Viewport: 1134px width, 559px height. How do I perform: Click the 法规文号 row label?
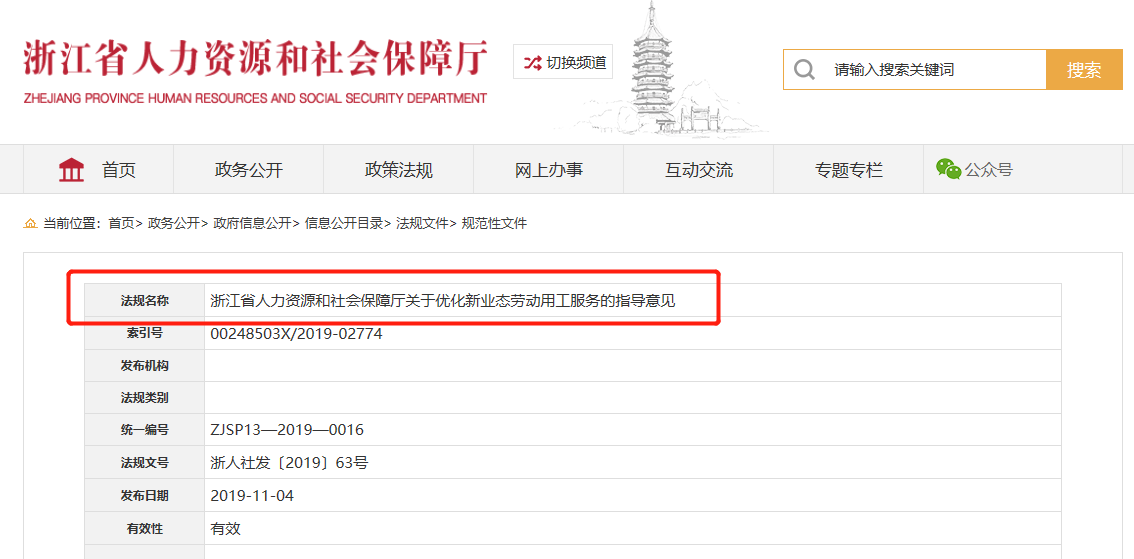click(145, 463)
